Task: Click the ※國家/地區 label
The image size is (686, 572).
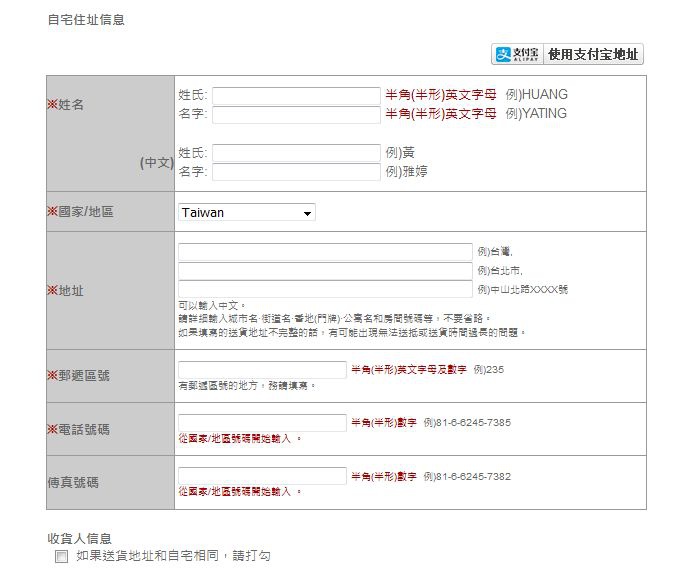Action: point(80,212)
